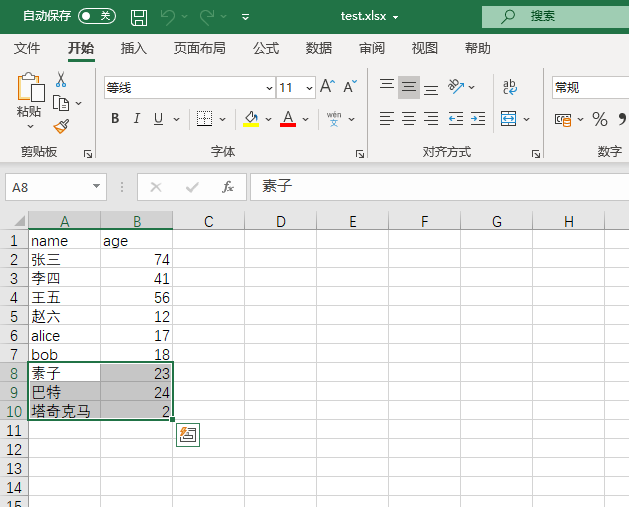The image size is (629, 507).
Task: Open the font size dropdown
Action: 309,88
